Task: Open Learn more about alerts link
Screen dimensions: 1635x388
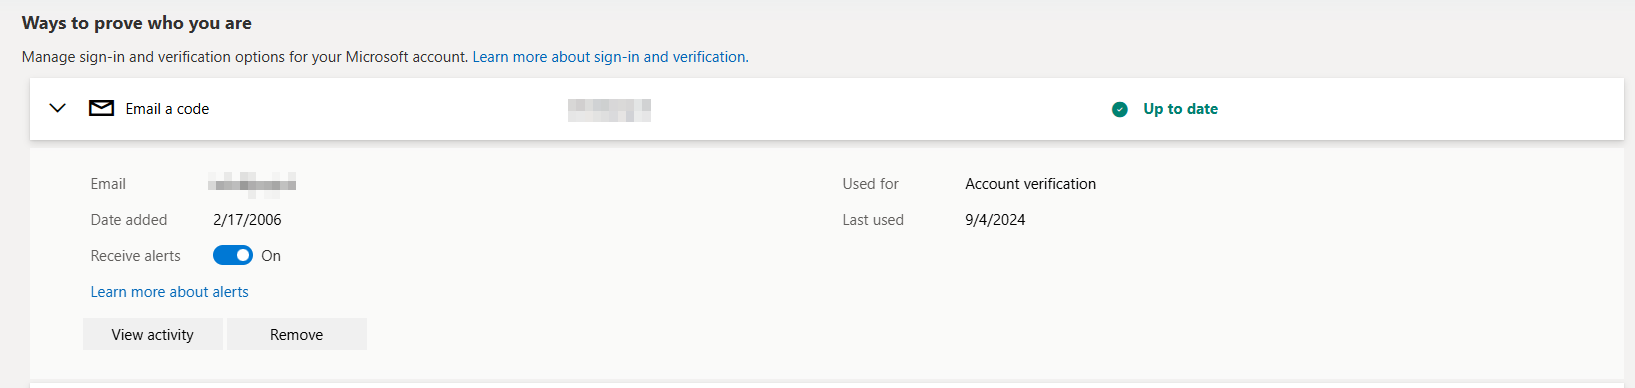Action: click(170, 292)
